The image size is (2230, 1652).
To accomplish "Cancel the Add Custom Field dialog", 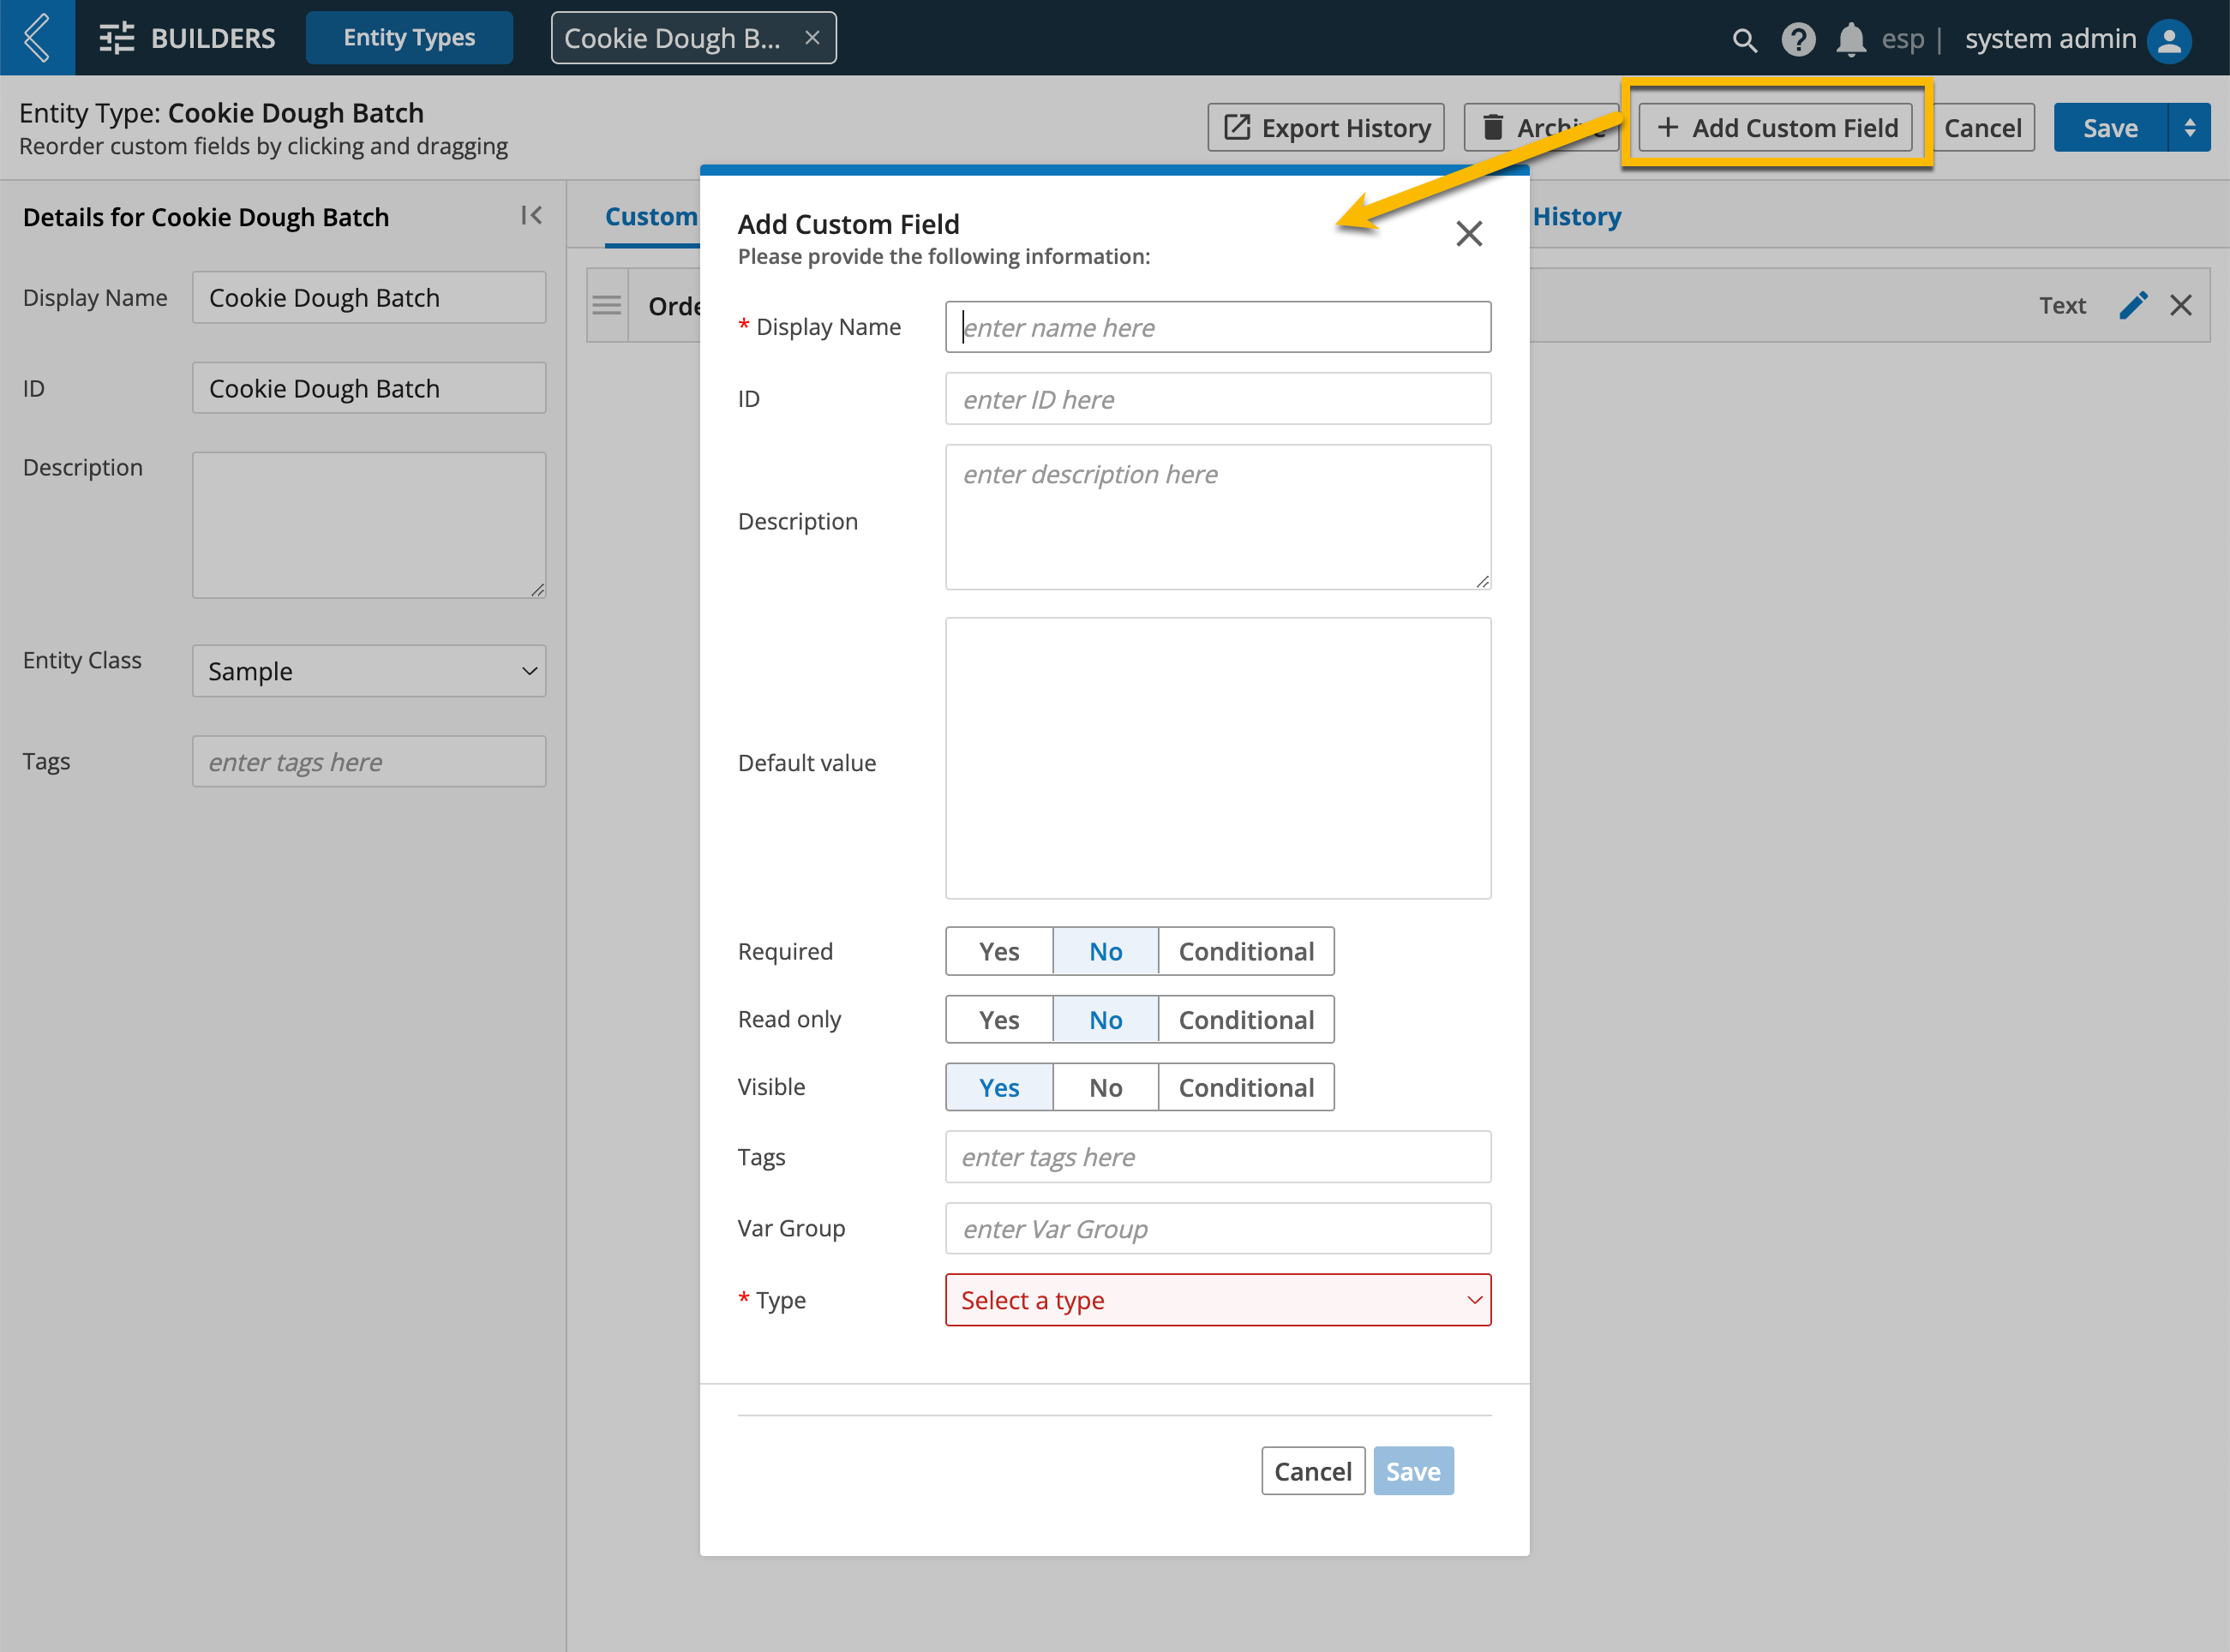I will pos(1313,1471).
